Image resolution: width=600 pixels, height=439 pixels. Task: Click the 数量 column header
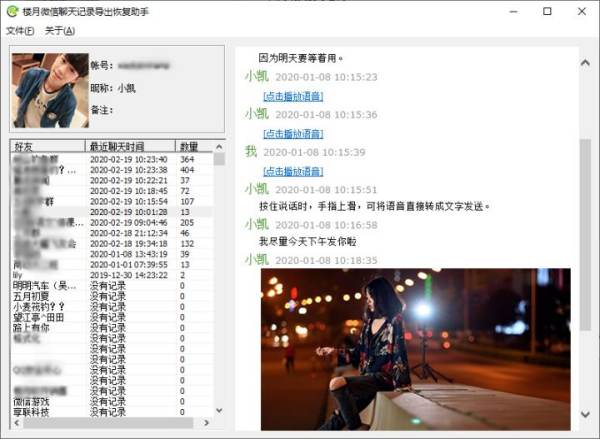click(x=193, y=146)
